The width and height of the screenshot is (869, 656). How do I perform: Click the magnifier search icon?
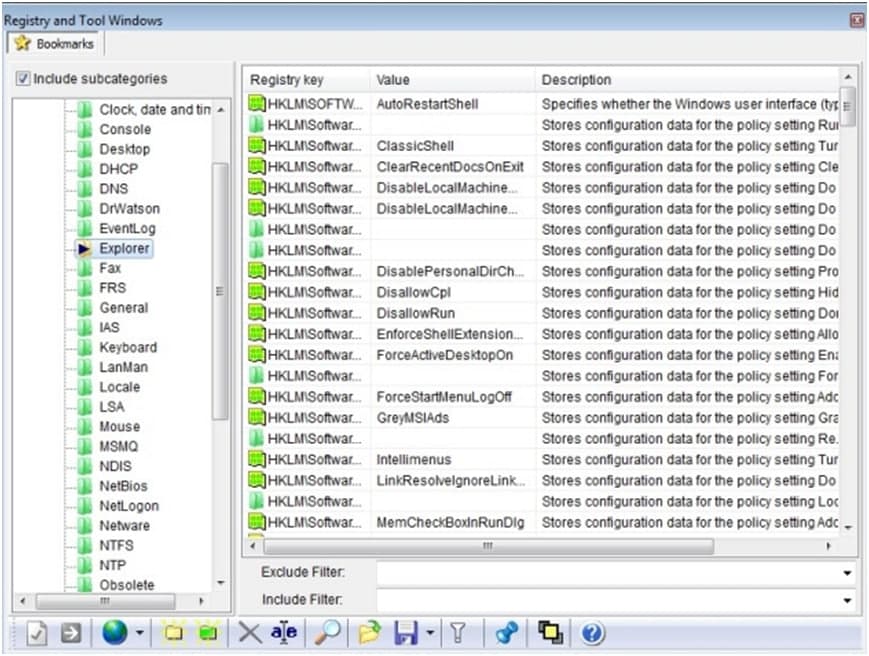point(325,632)
